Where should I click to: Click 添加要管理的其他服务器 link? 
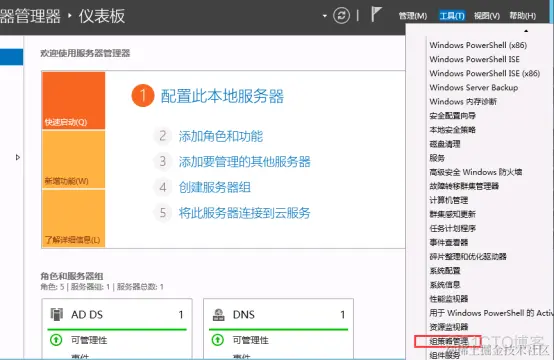[244, 162]
